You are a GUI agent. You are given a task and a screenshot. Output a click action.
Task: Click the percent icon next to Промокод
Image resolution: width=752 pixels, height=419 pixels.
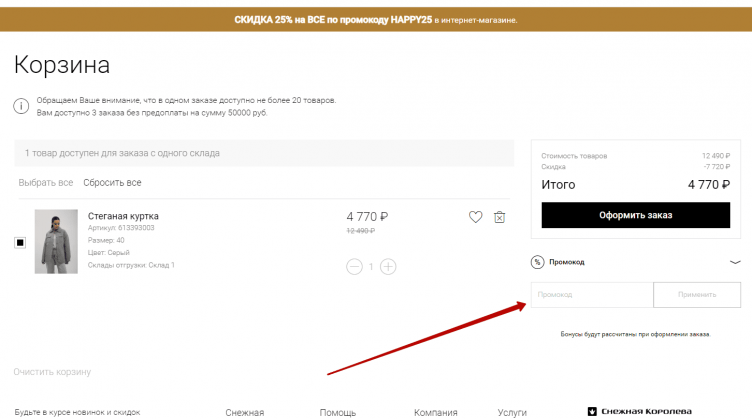pos(537,262)
